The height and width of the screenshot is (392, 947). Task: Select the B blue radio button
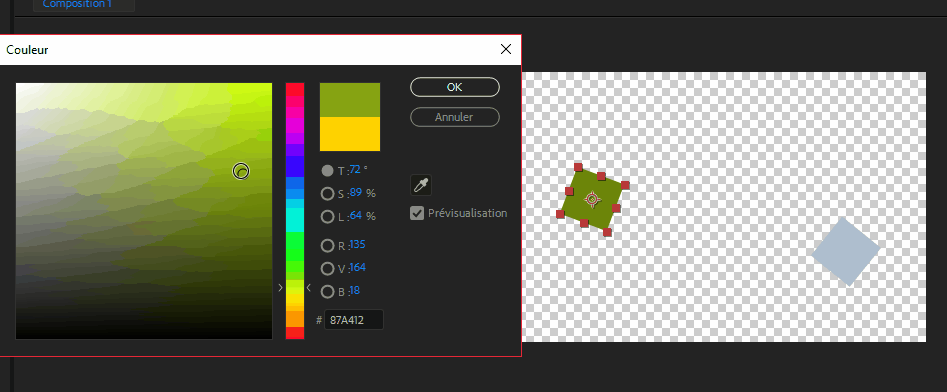click(x=327, y=292)
